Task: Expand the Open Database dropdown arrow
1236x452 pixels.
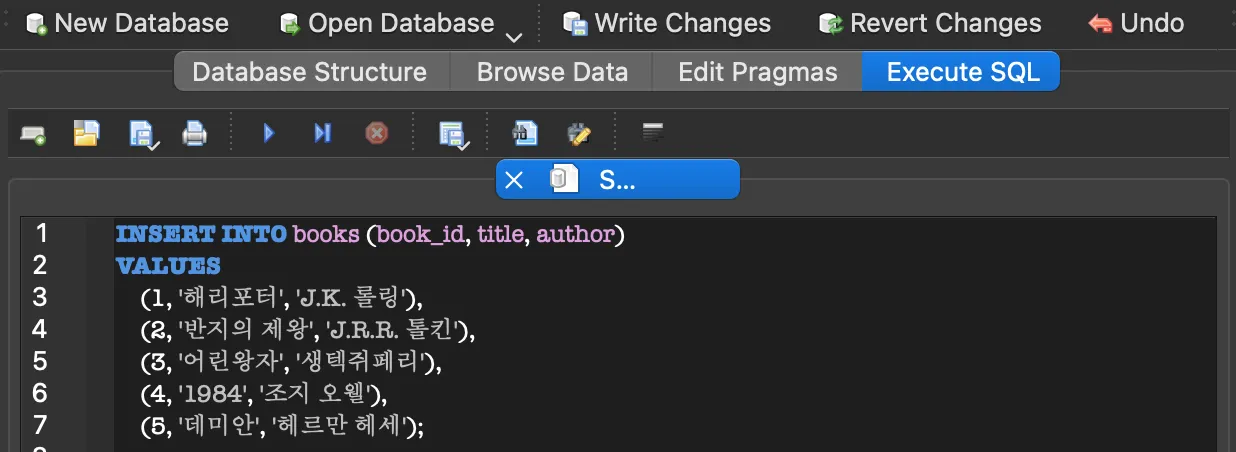Action: click(514, 37)
